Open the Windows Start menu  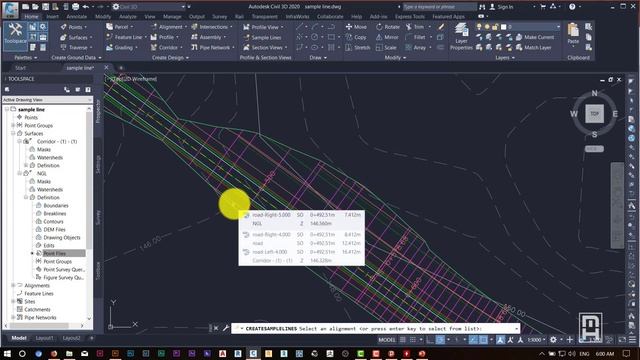click(7, 353)
